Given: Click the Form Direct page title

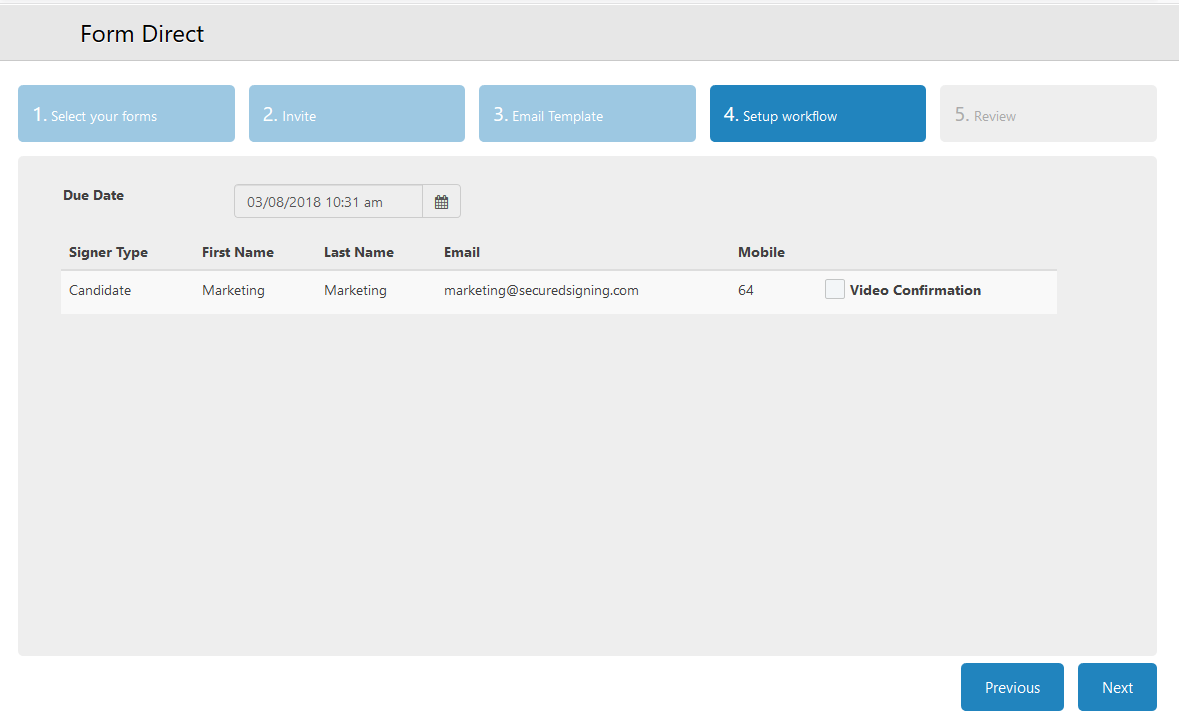Looking at the screenshot, I should pos(142,33).
